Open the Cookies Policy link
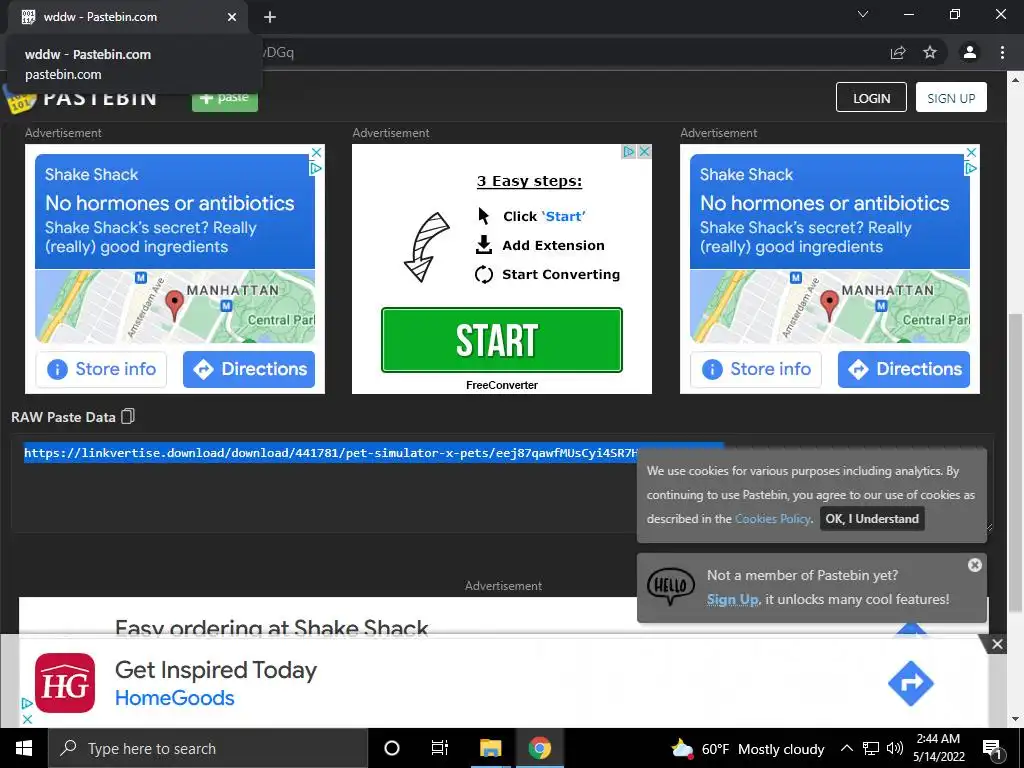1024x768 pixels. click(x=773, y=519)
